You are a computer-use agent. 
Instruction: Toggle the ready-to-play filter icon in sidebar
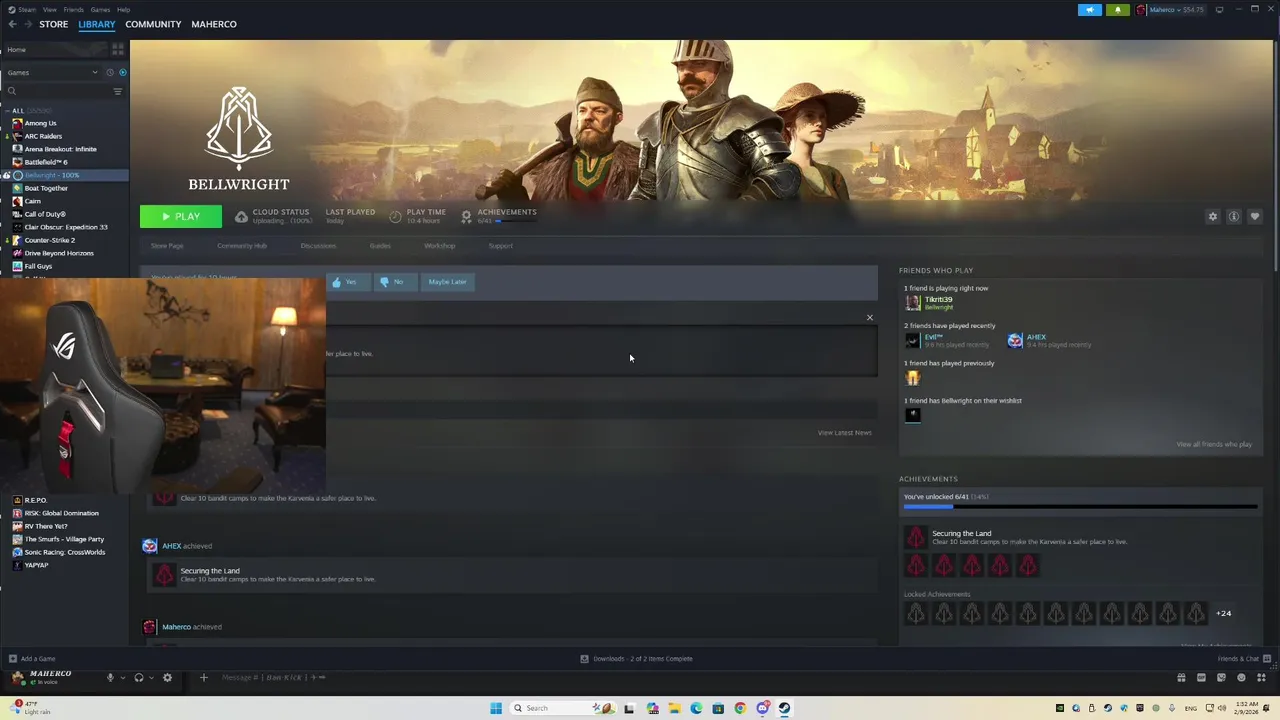(123, 72)
